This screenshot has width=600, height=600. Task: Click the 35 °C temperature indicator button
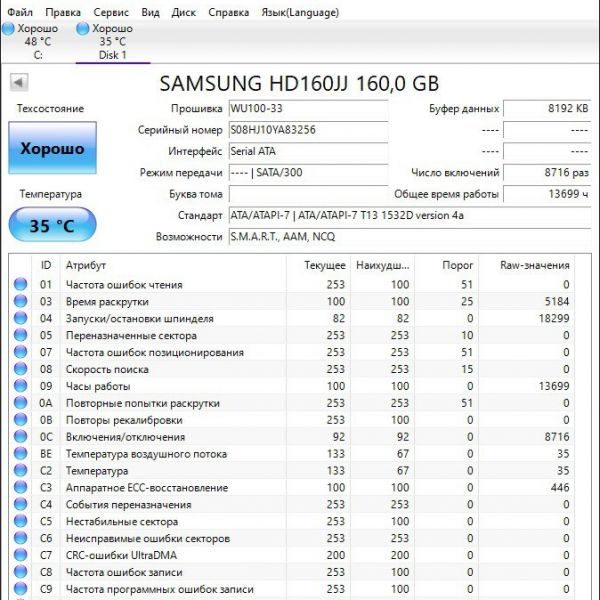(52, 225)
